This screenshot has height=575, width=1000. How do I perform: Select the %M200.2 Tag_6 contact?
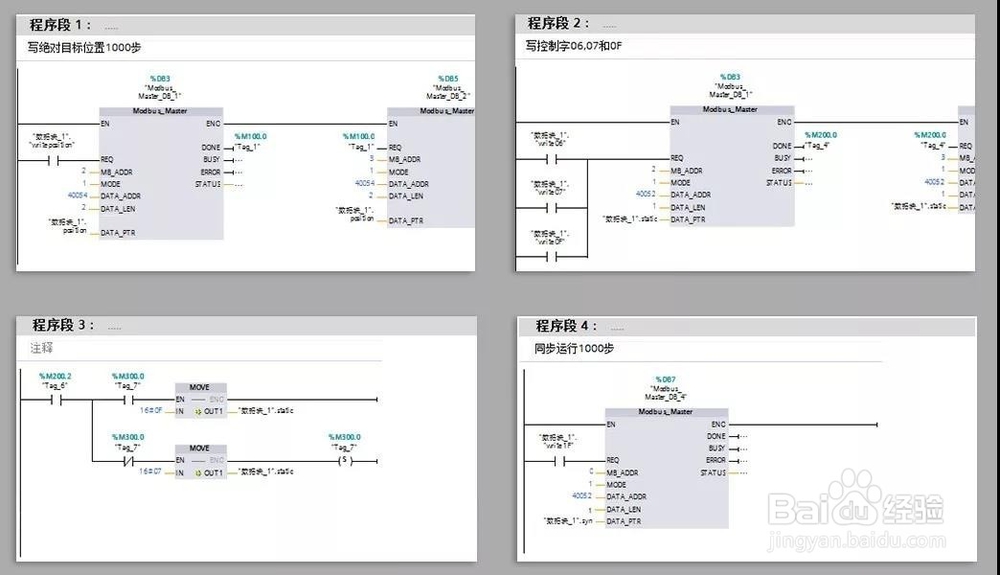click(56, 400)
